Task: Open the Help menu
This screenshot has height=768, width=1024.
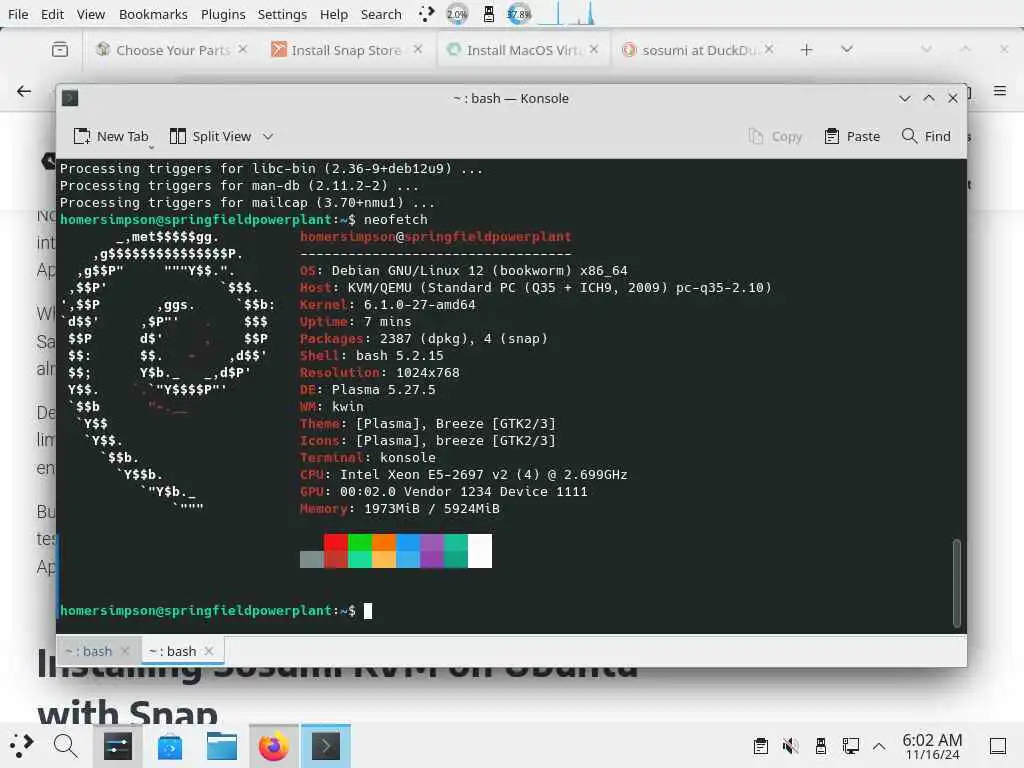Action: (x=334, y=14)
